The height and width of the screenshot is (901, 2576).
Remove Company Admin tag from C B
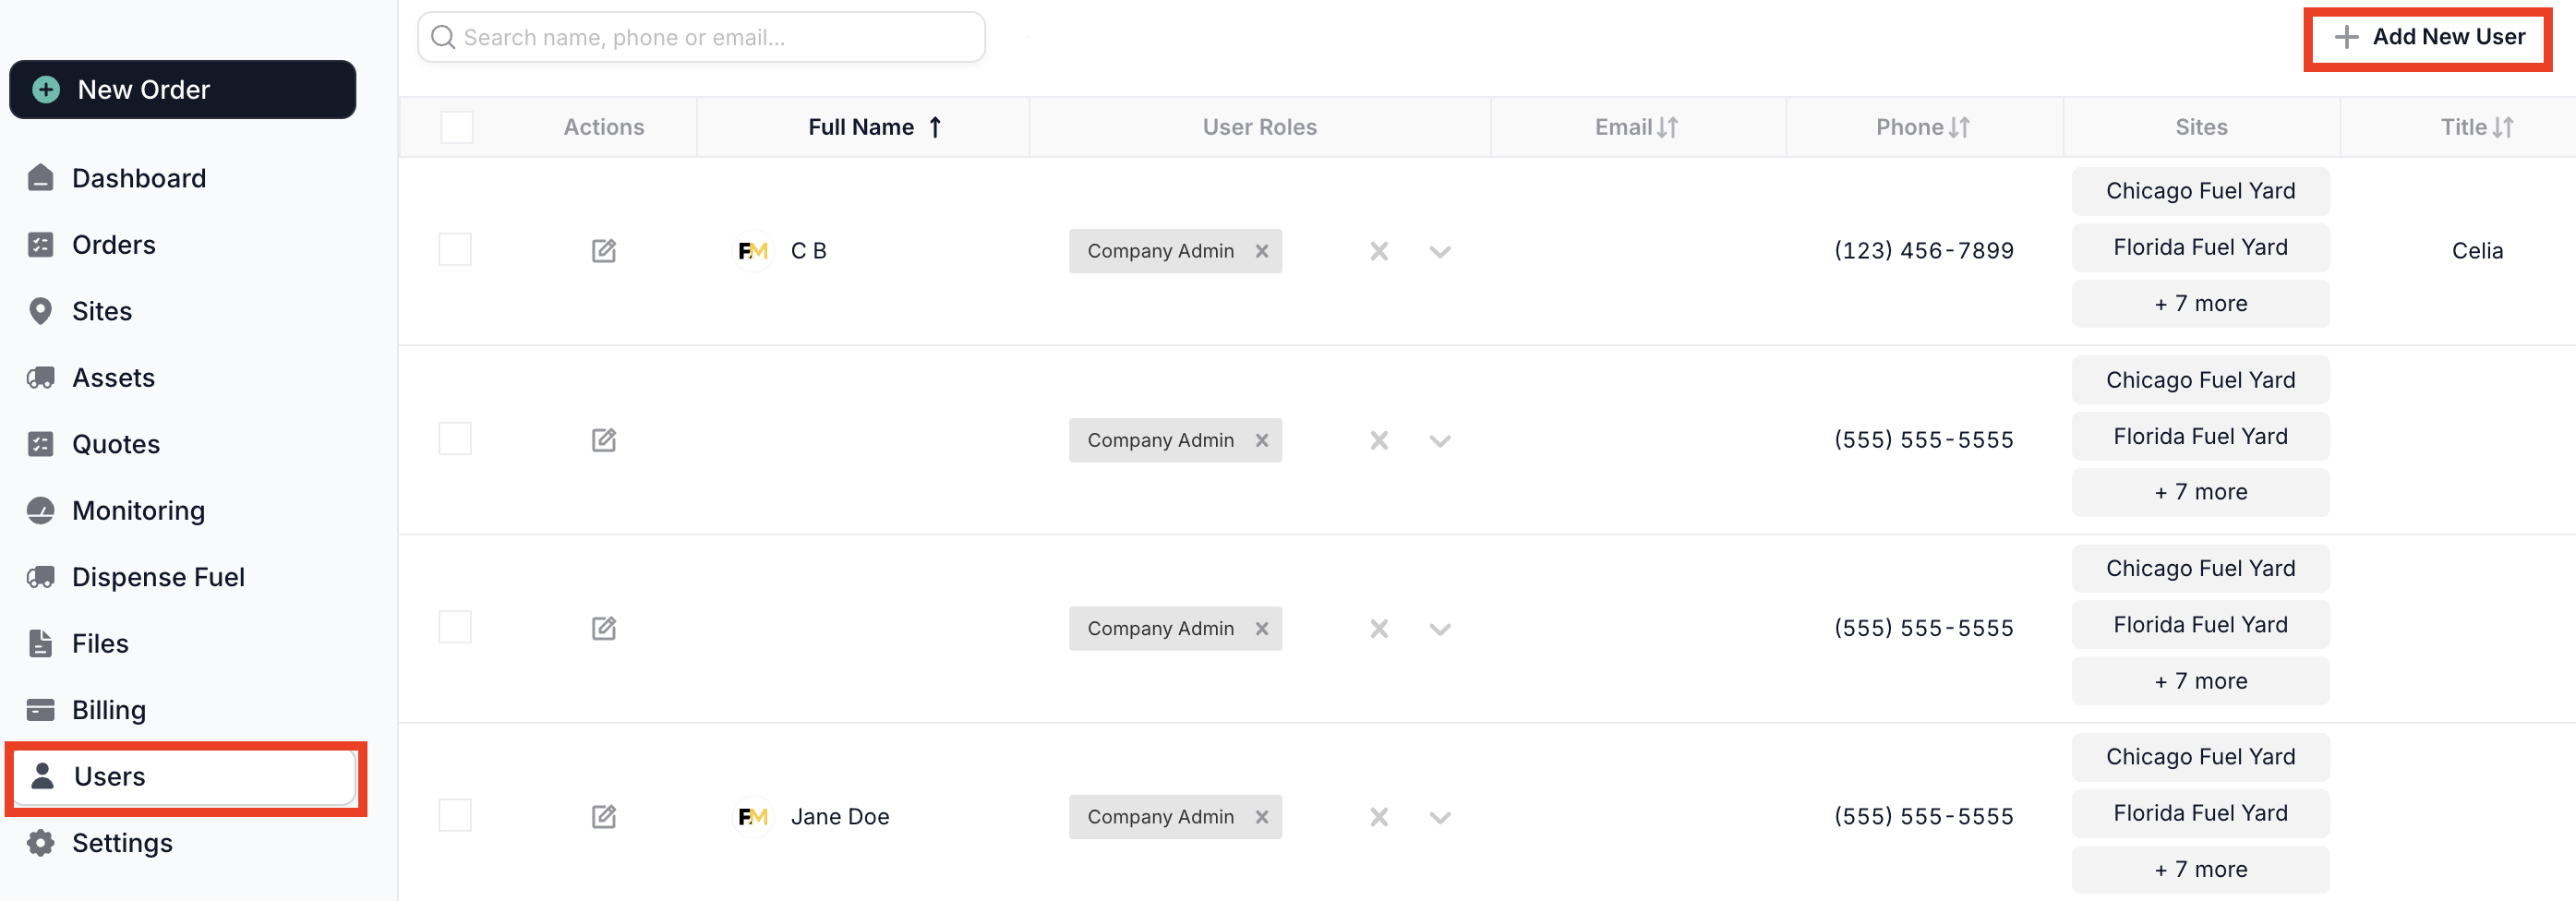tap(1261, 251)
